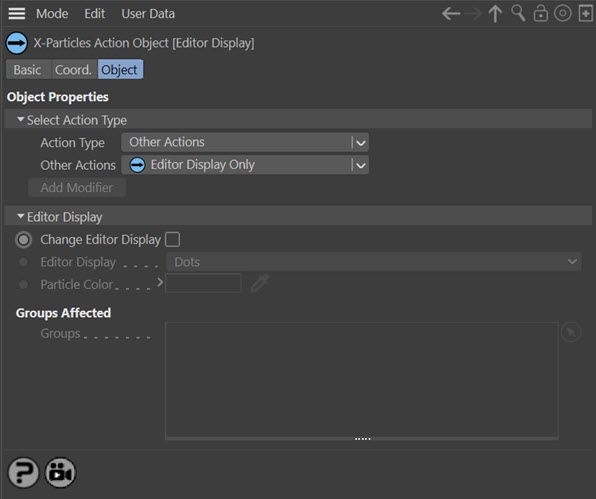
Task: Toggle the Change Editor Display keyframe dot
Action: coord(24,240)
